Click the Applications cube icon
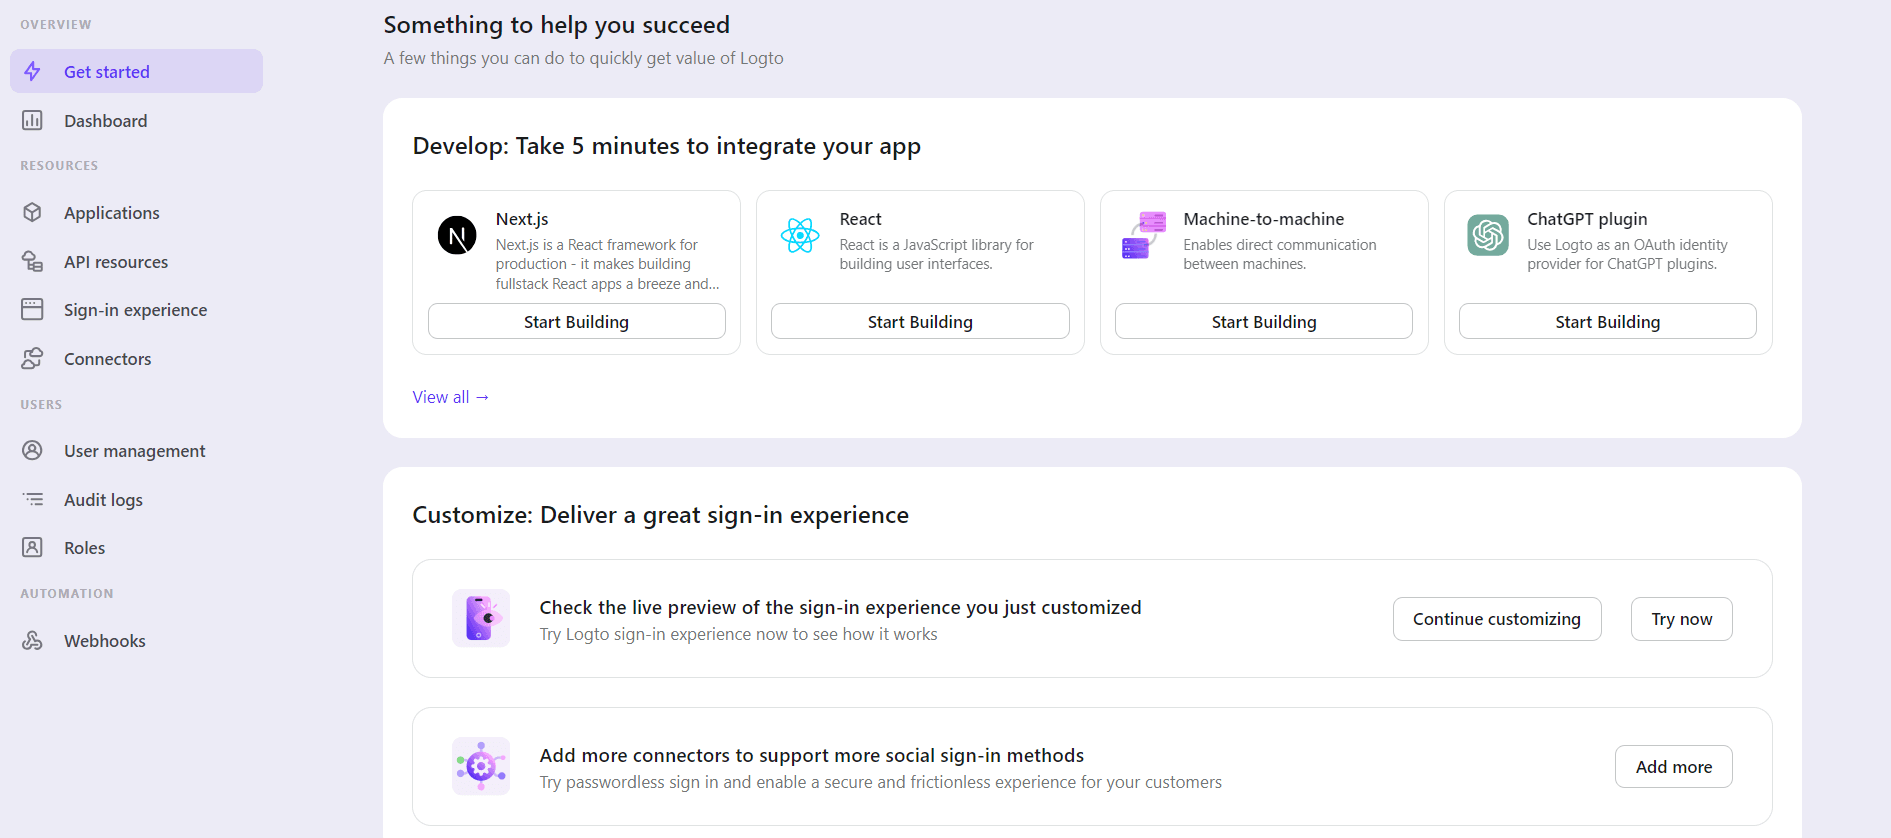This screenshot has height=838, width=1891. 32,212
